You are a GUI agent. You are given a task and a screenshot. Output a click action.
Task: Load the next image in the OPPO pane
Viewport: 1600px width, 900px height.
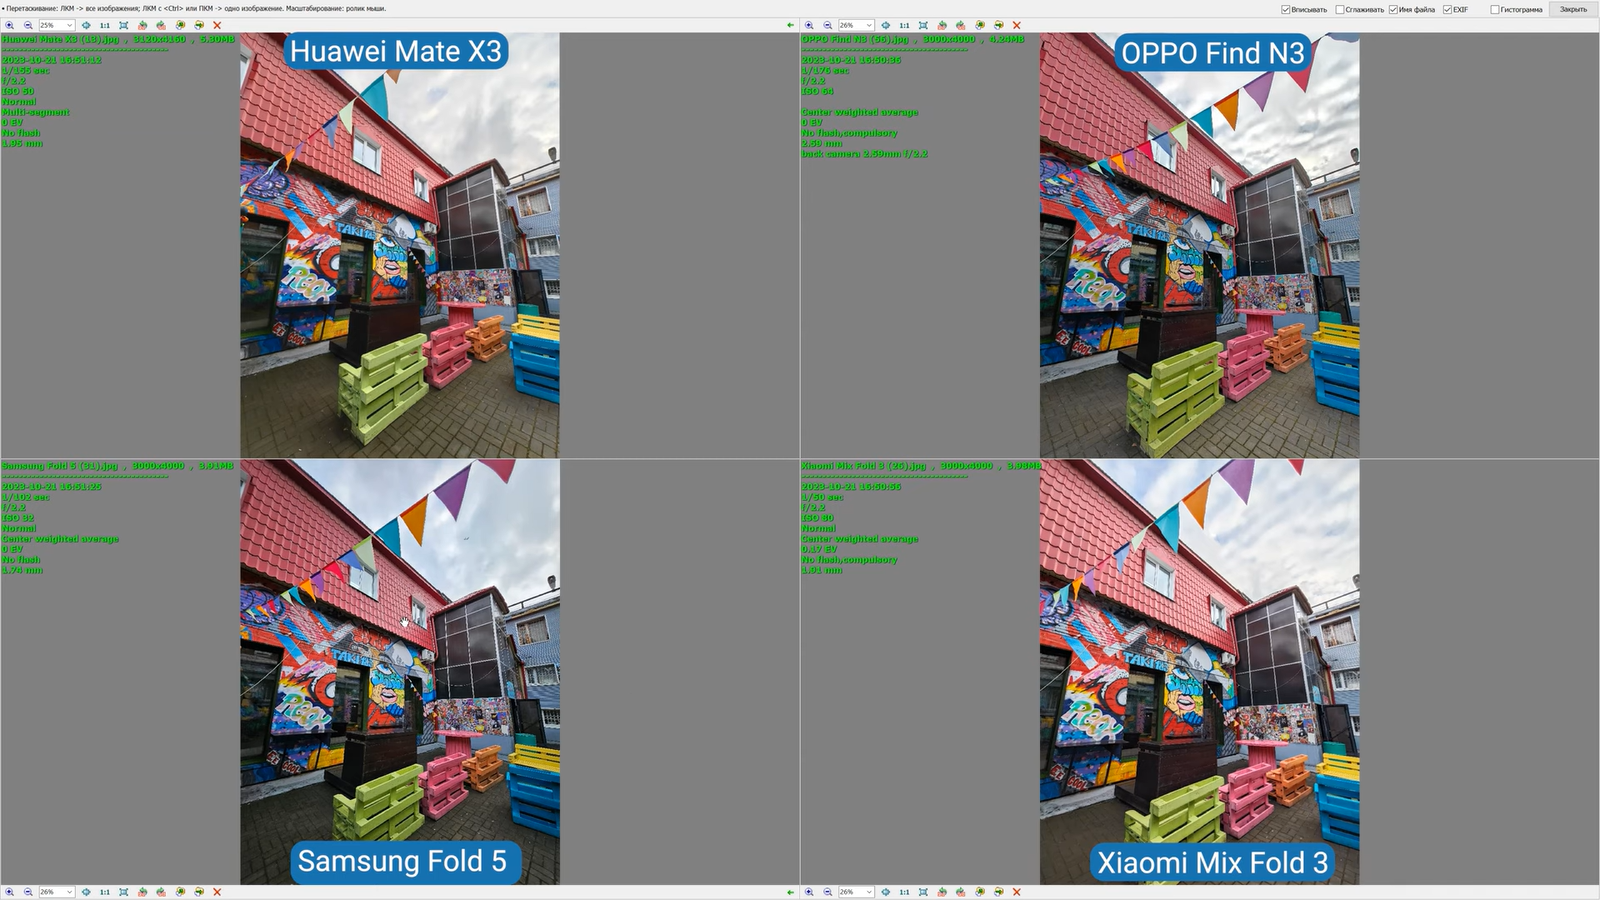point(999,25)
